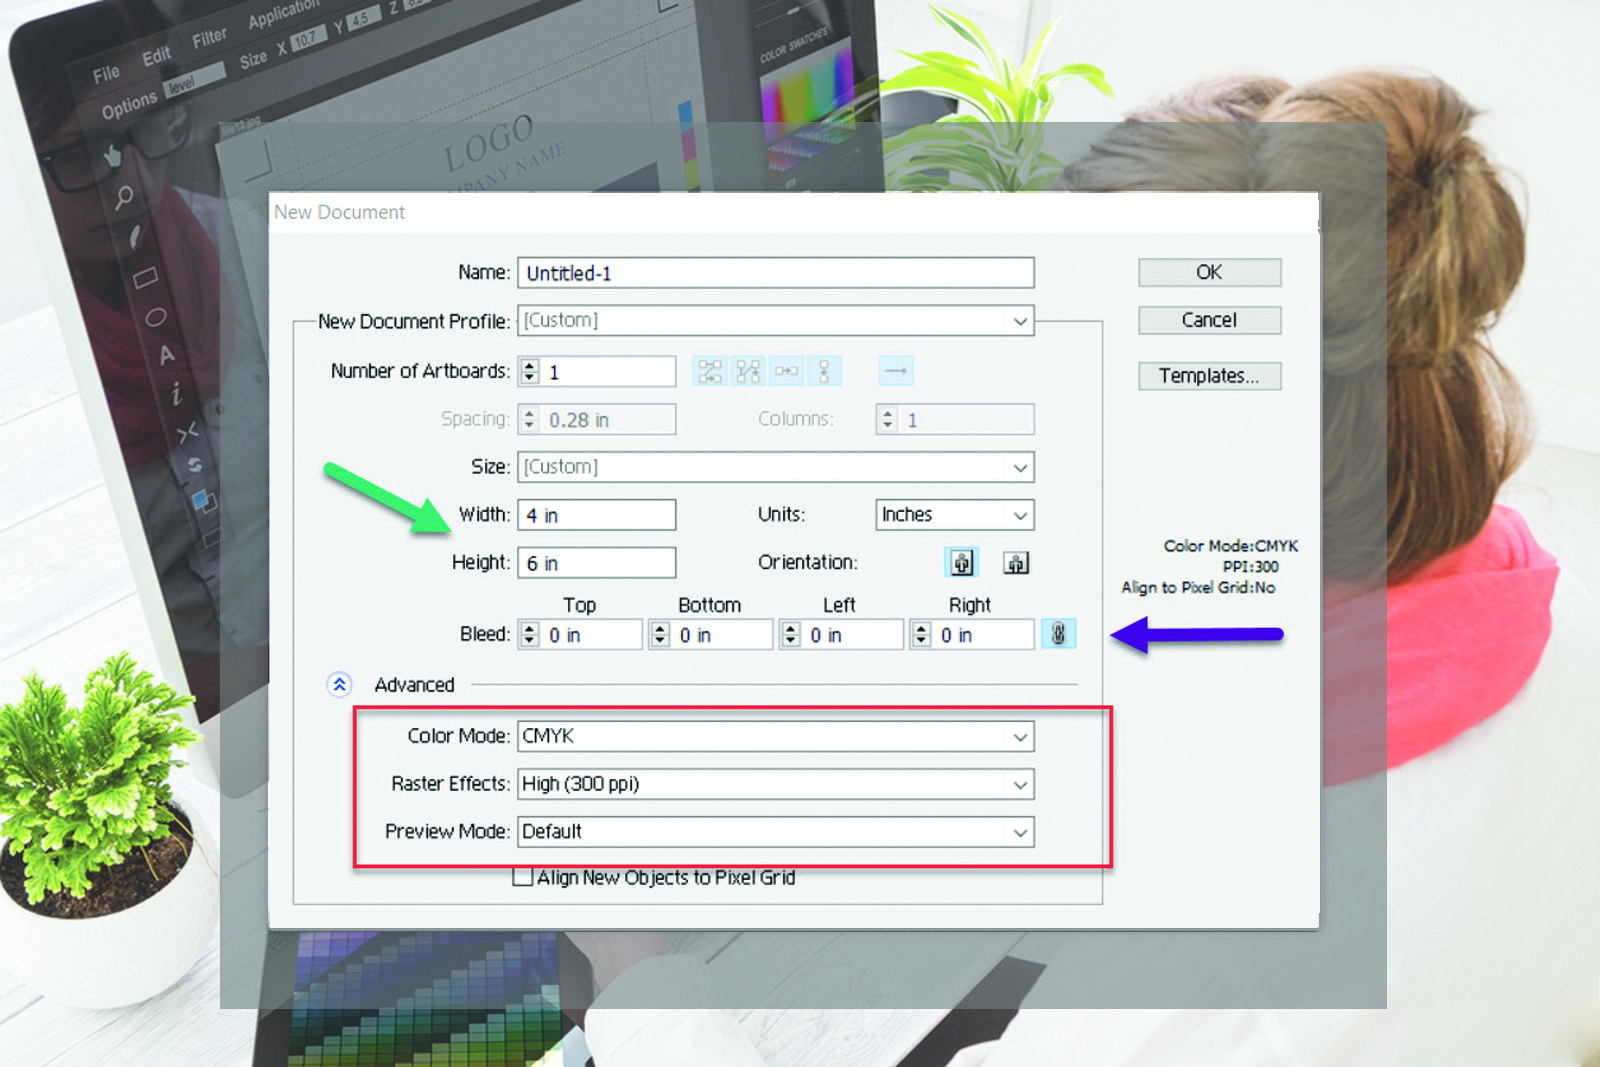Choose Landscape orientation icon
The image size is (1600, 1067).
tap(1016, 563)
